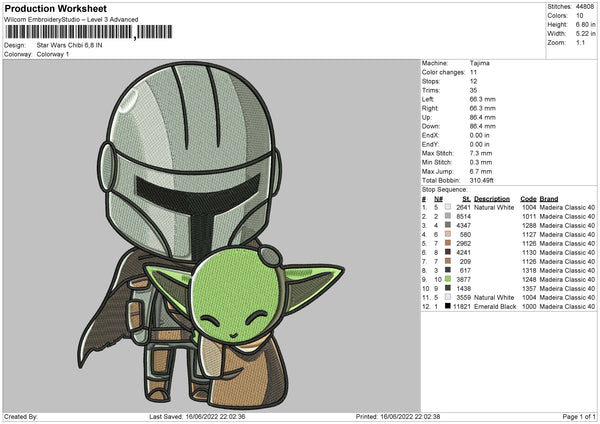This screenshot has height=424, width=600.
Task: Select the Colorway 1 value
Action: (x=53, y=54)
